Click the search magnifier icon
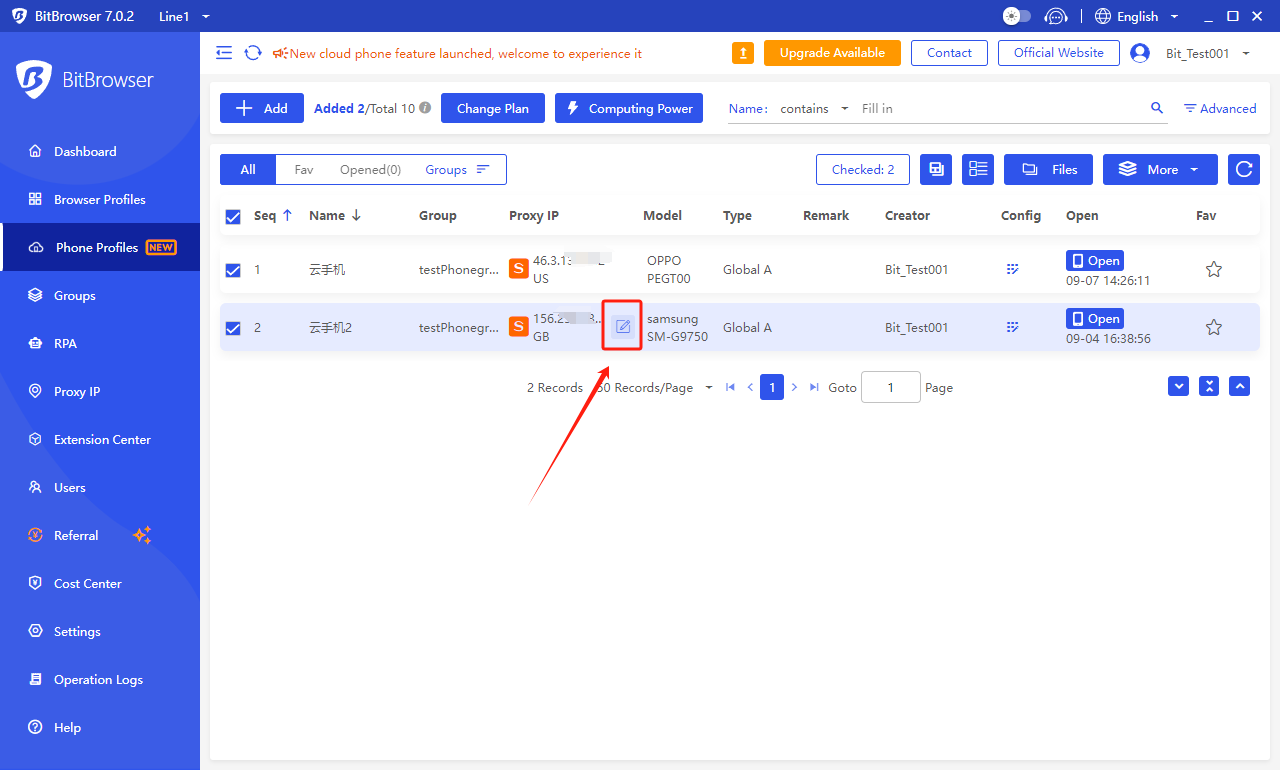This screenshot has height=770, width=1280. pos(1157,108)
